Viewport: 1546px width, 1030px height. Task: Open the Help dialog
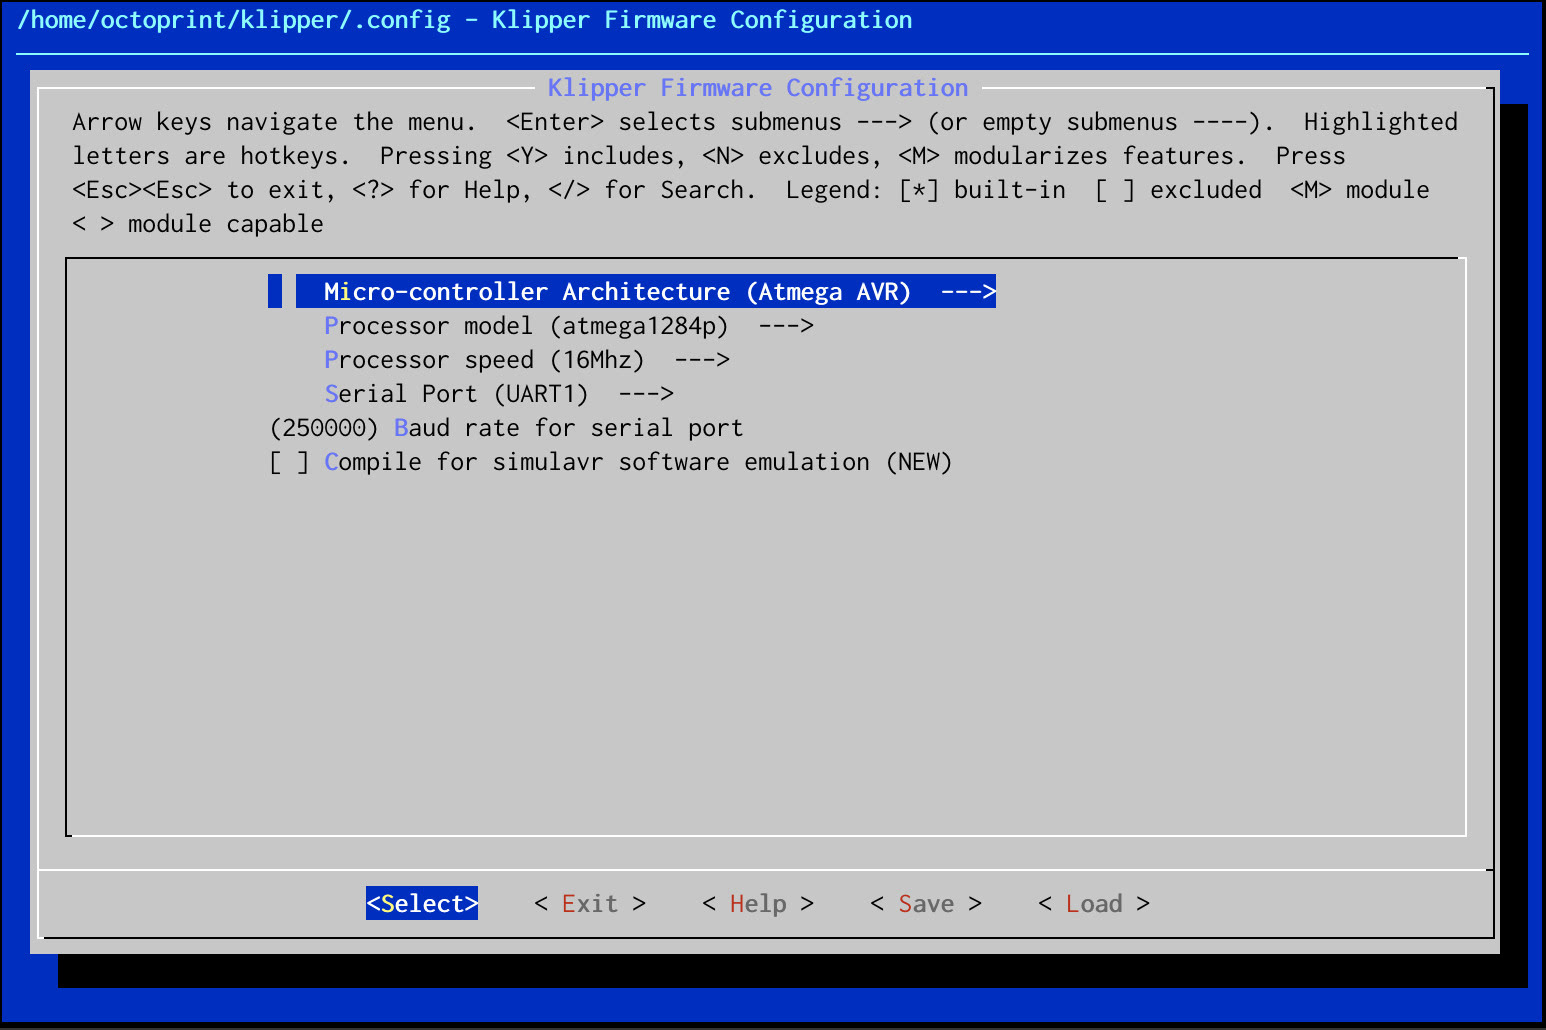tap(758, 903)
